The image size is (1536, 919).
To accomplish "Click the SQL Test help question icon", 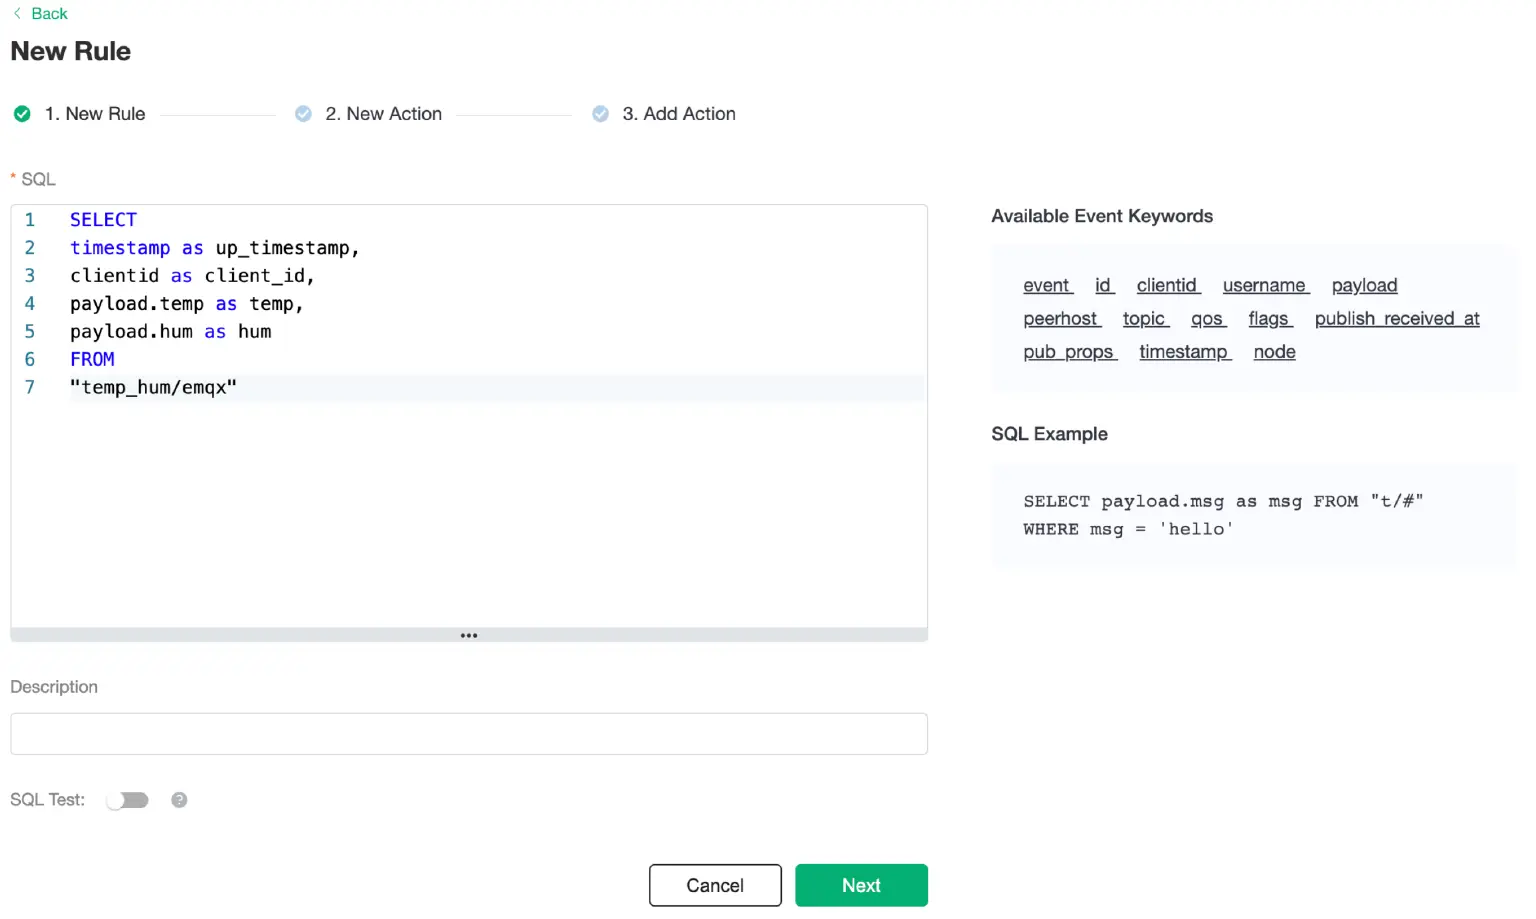I will pos(179,800).
